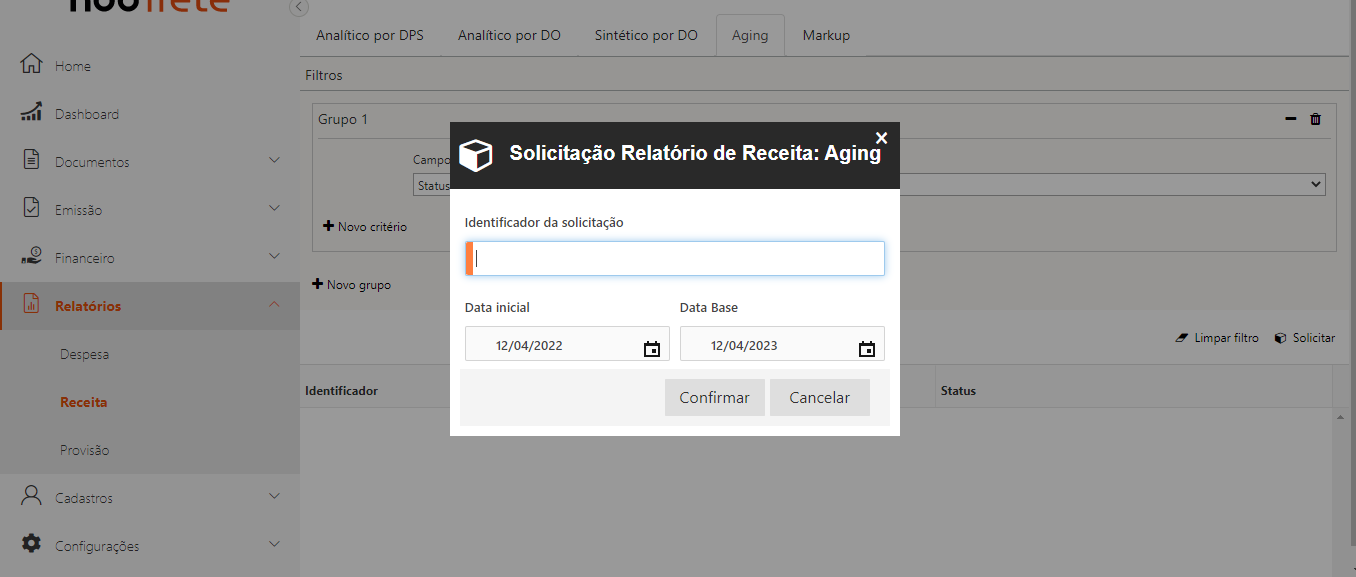The image size is (1356, 577).
Task: Collapse the Relatórios section
Action: [x=274, y=305]
